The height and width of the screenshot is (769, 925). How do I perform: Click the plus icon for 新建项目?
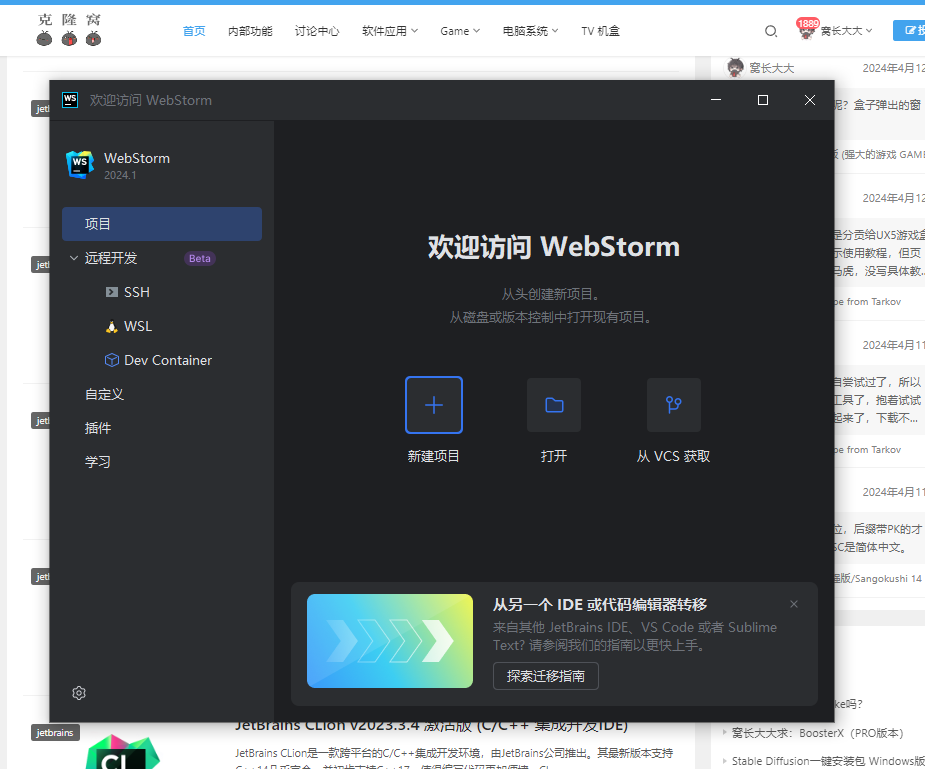[434, 405]
